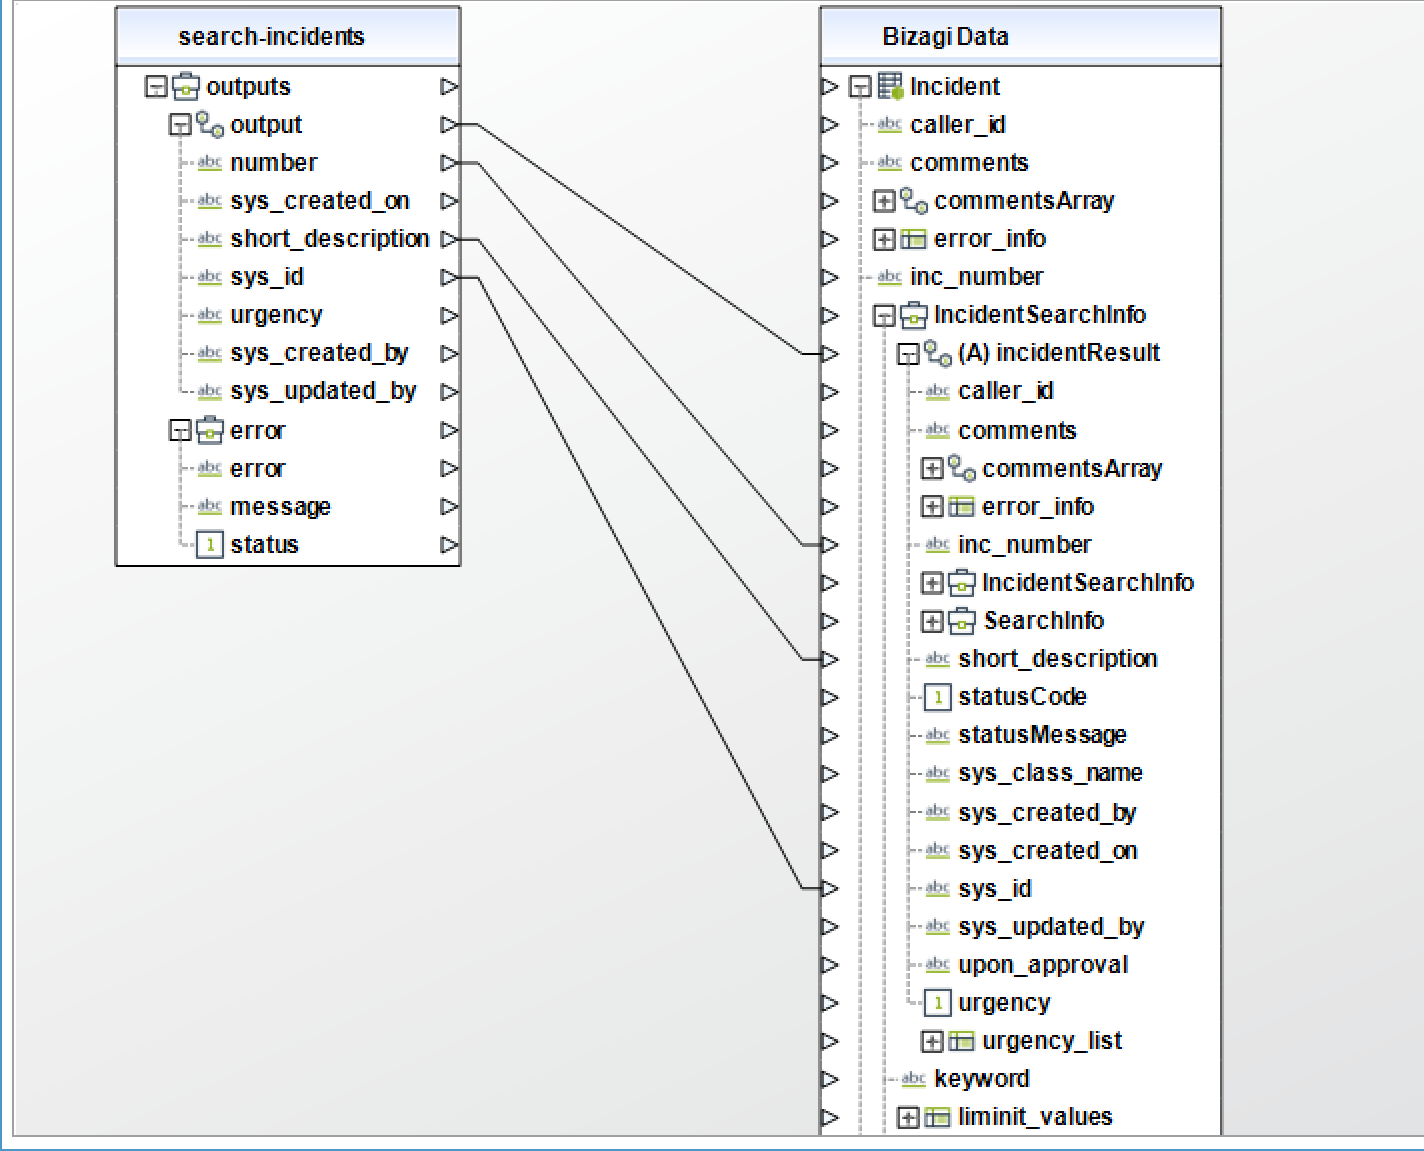Click the (A) incidentResult collection icon
This screenshot has width=1424, height=1151.
(938, 353)
